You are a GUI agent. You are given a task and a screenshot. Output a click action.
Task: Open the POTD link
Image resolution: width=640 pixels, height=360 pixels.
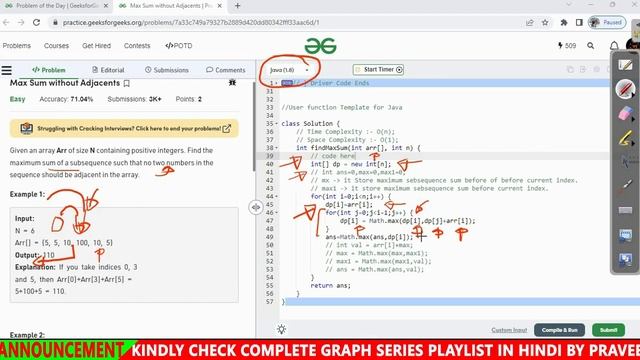[x=179, y=46]
